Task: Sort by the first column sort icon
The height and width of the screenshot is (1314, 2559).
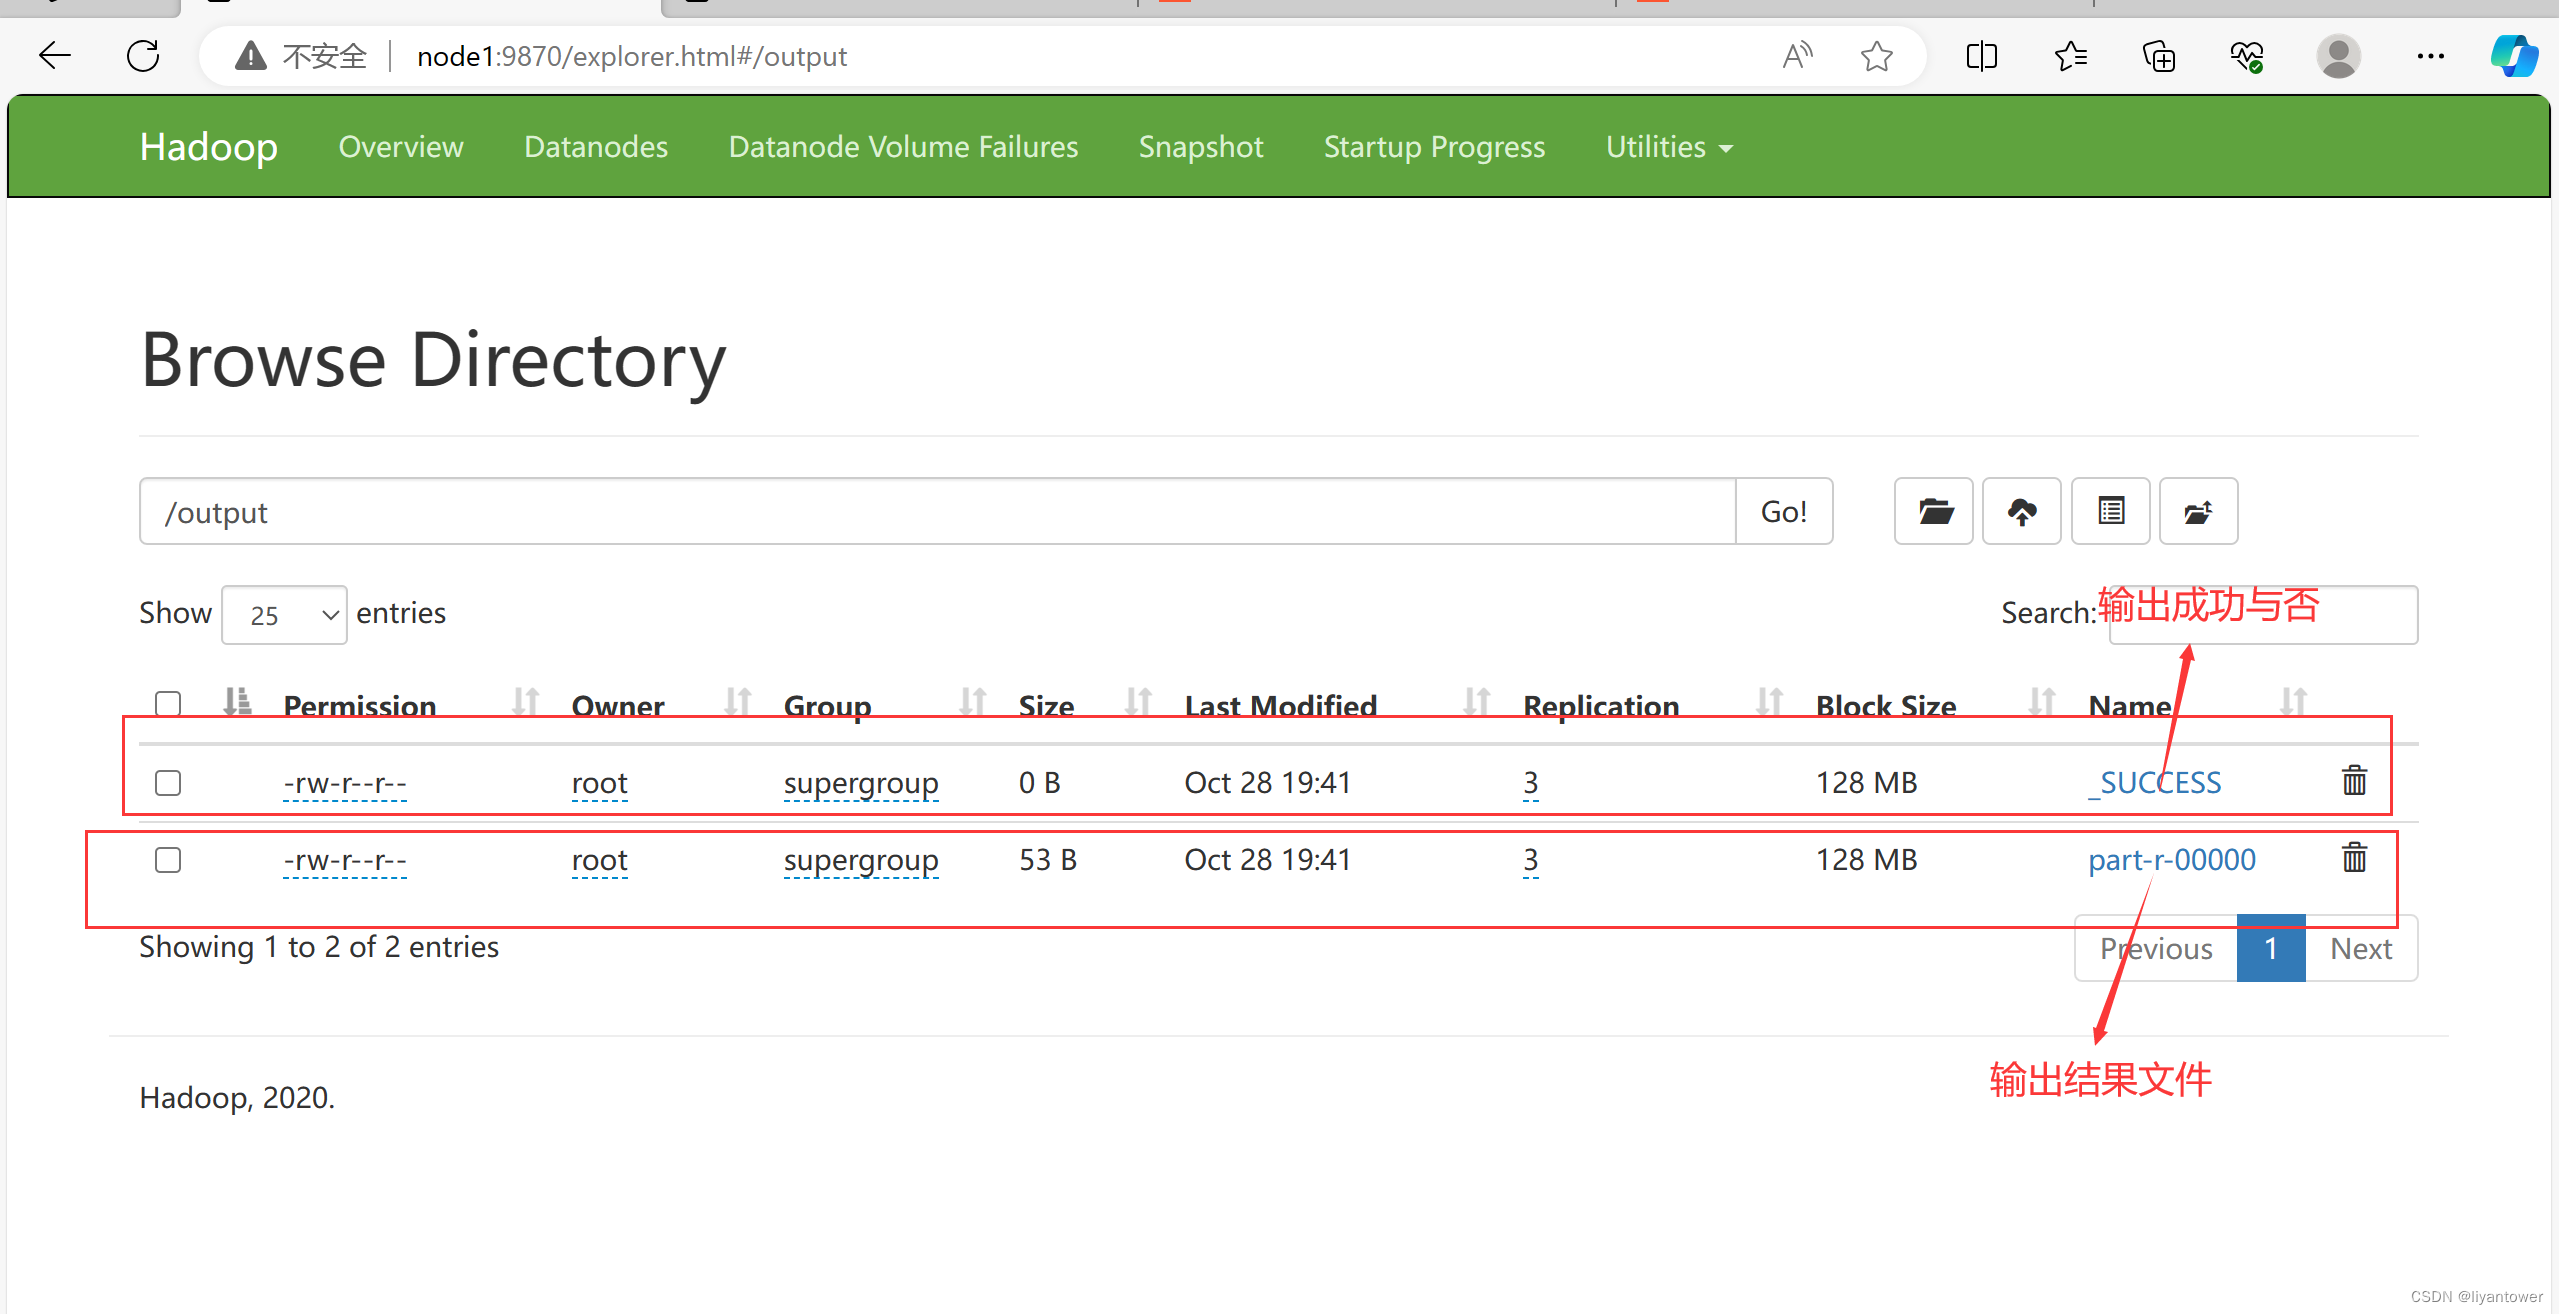Action: (237, 702)
